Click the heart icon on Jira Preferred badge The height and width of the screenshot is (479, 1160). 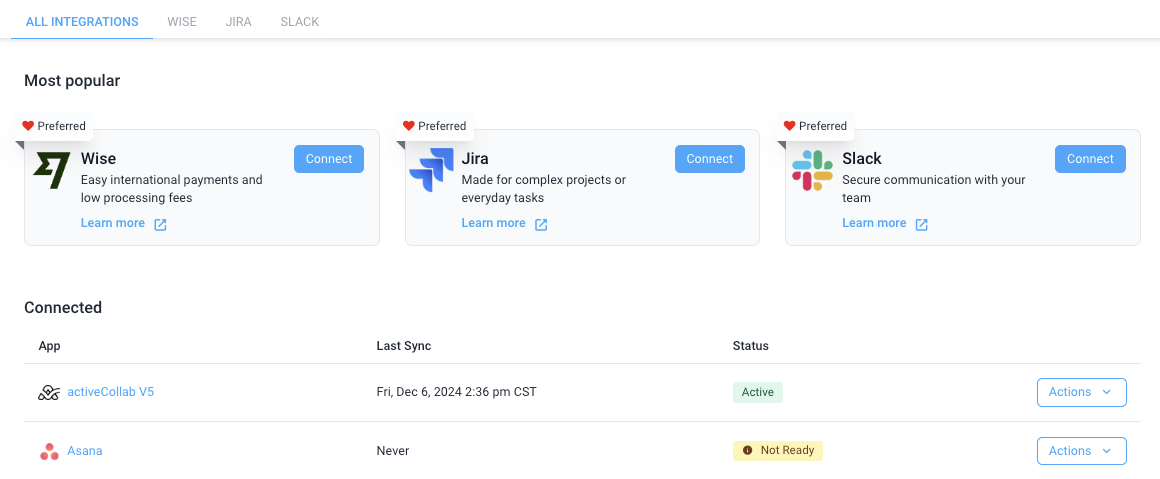pyautogui.click(x=408, y=126)
